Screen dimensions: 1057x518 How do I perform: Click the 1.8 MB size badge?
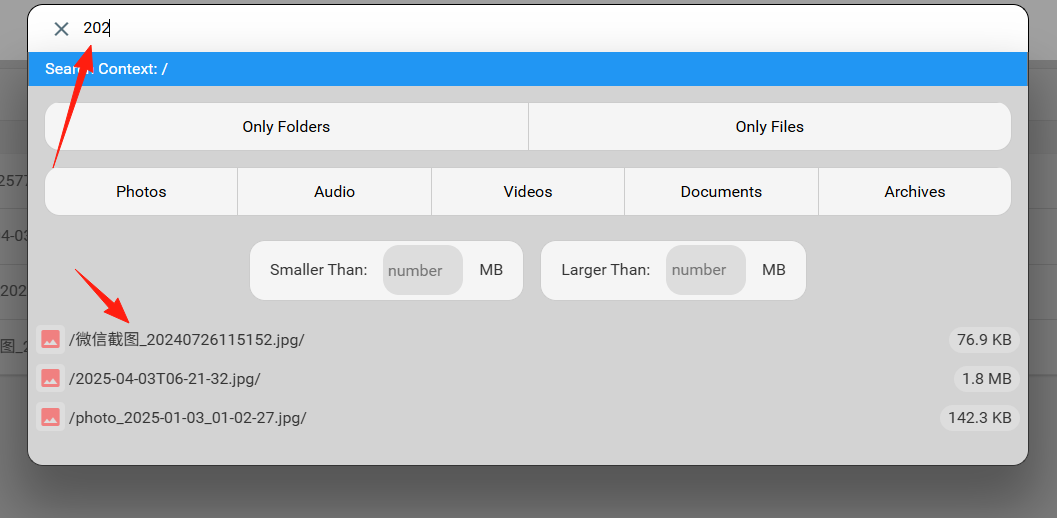[x=986, y=379]
